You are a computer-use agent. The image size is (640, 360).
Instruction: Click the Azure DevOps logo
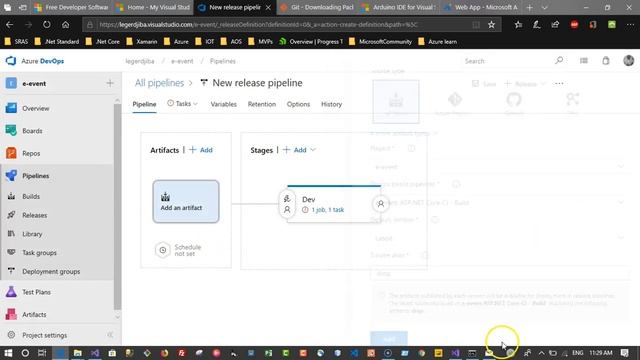pyautogui.click(x=11, y=61)
